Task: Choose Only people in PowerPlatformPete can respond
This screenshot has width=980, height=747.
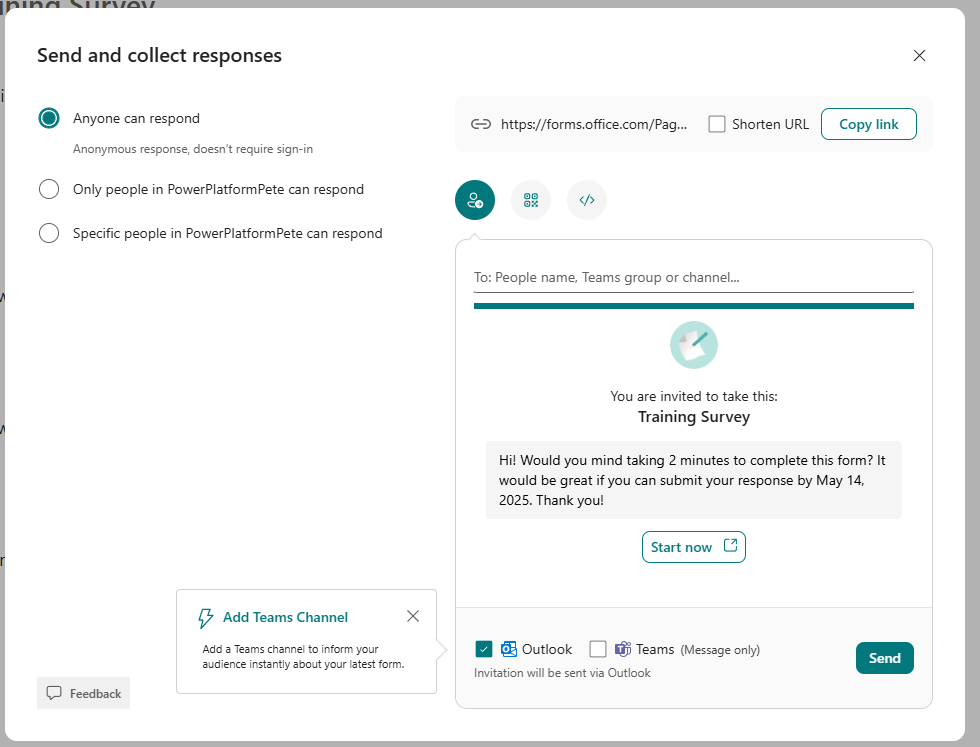Action: pyautogui.click(x=49, y=189)
